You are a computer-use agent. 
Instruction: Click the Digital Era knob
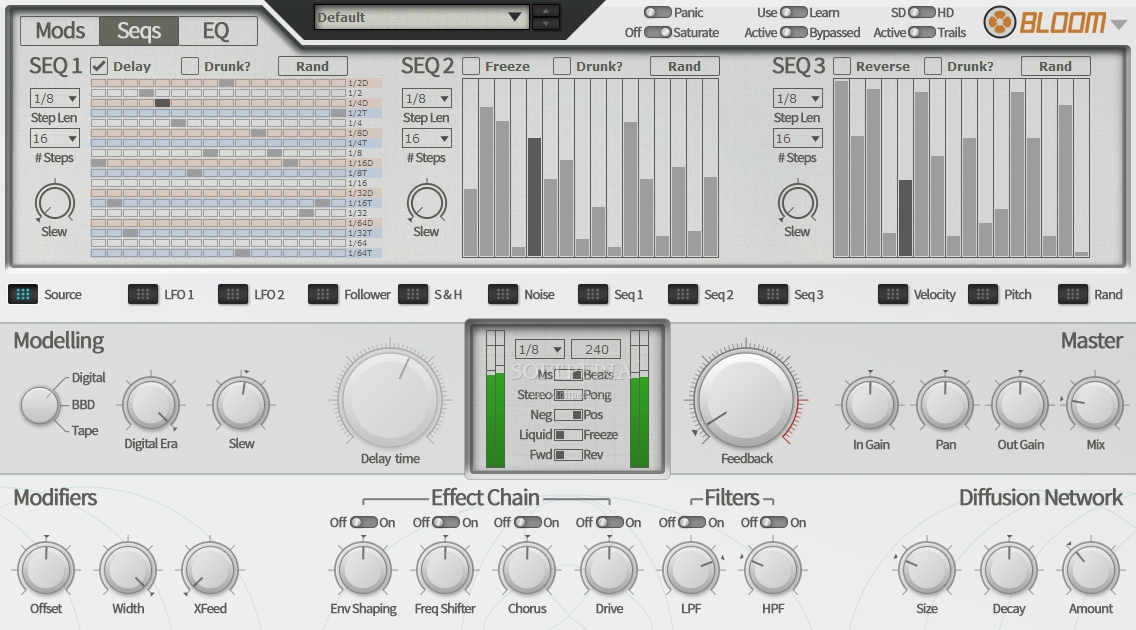151,405
